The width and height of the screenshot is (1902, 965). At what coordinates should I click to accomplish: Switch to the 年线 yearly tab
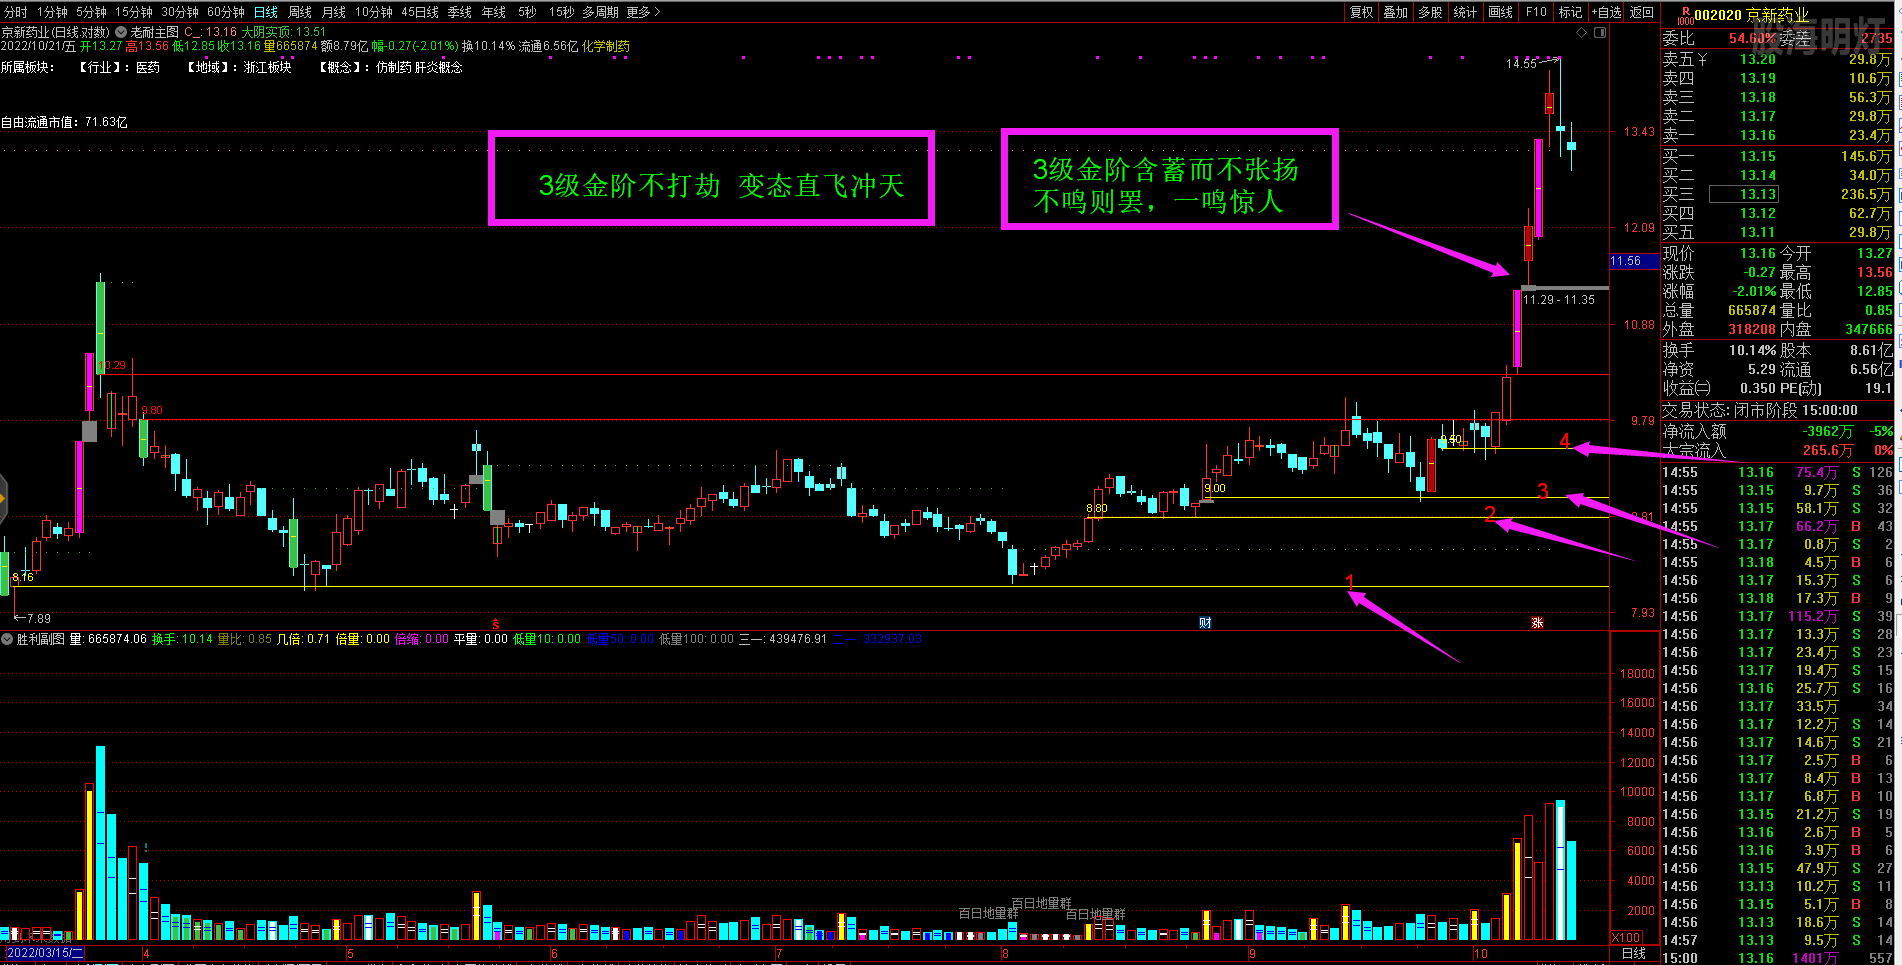point(494,12)
